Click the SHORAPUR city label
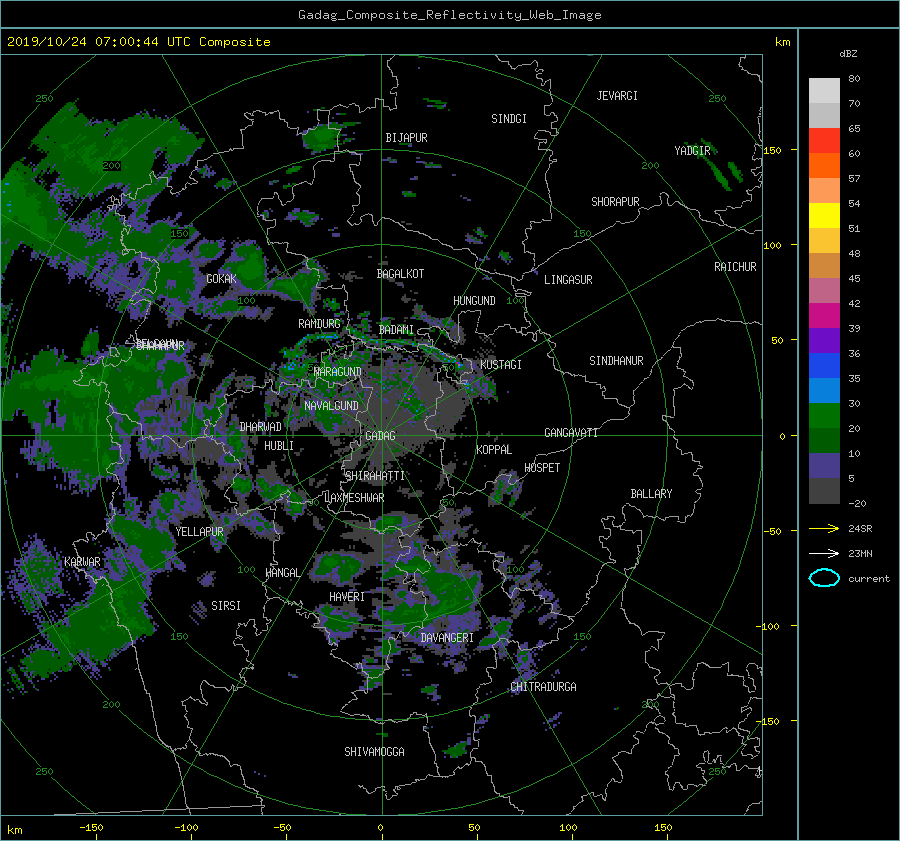This screenshot has height=841, width=900. tap(615, 202)
